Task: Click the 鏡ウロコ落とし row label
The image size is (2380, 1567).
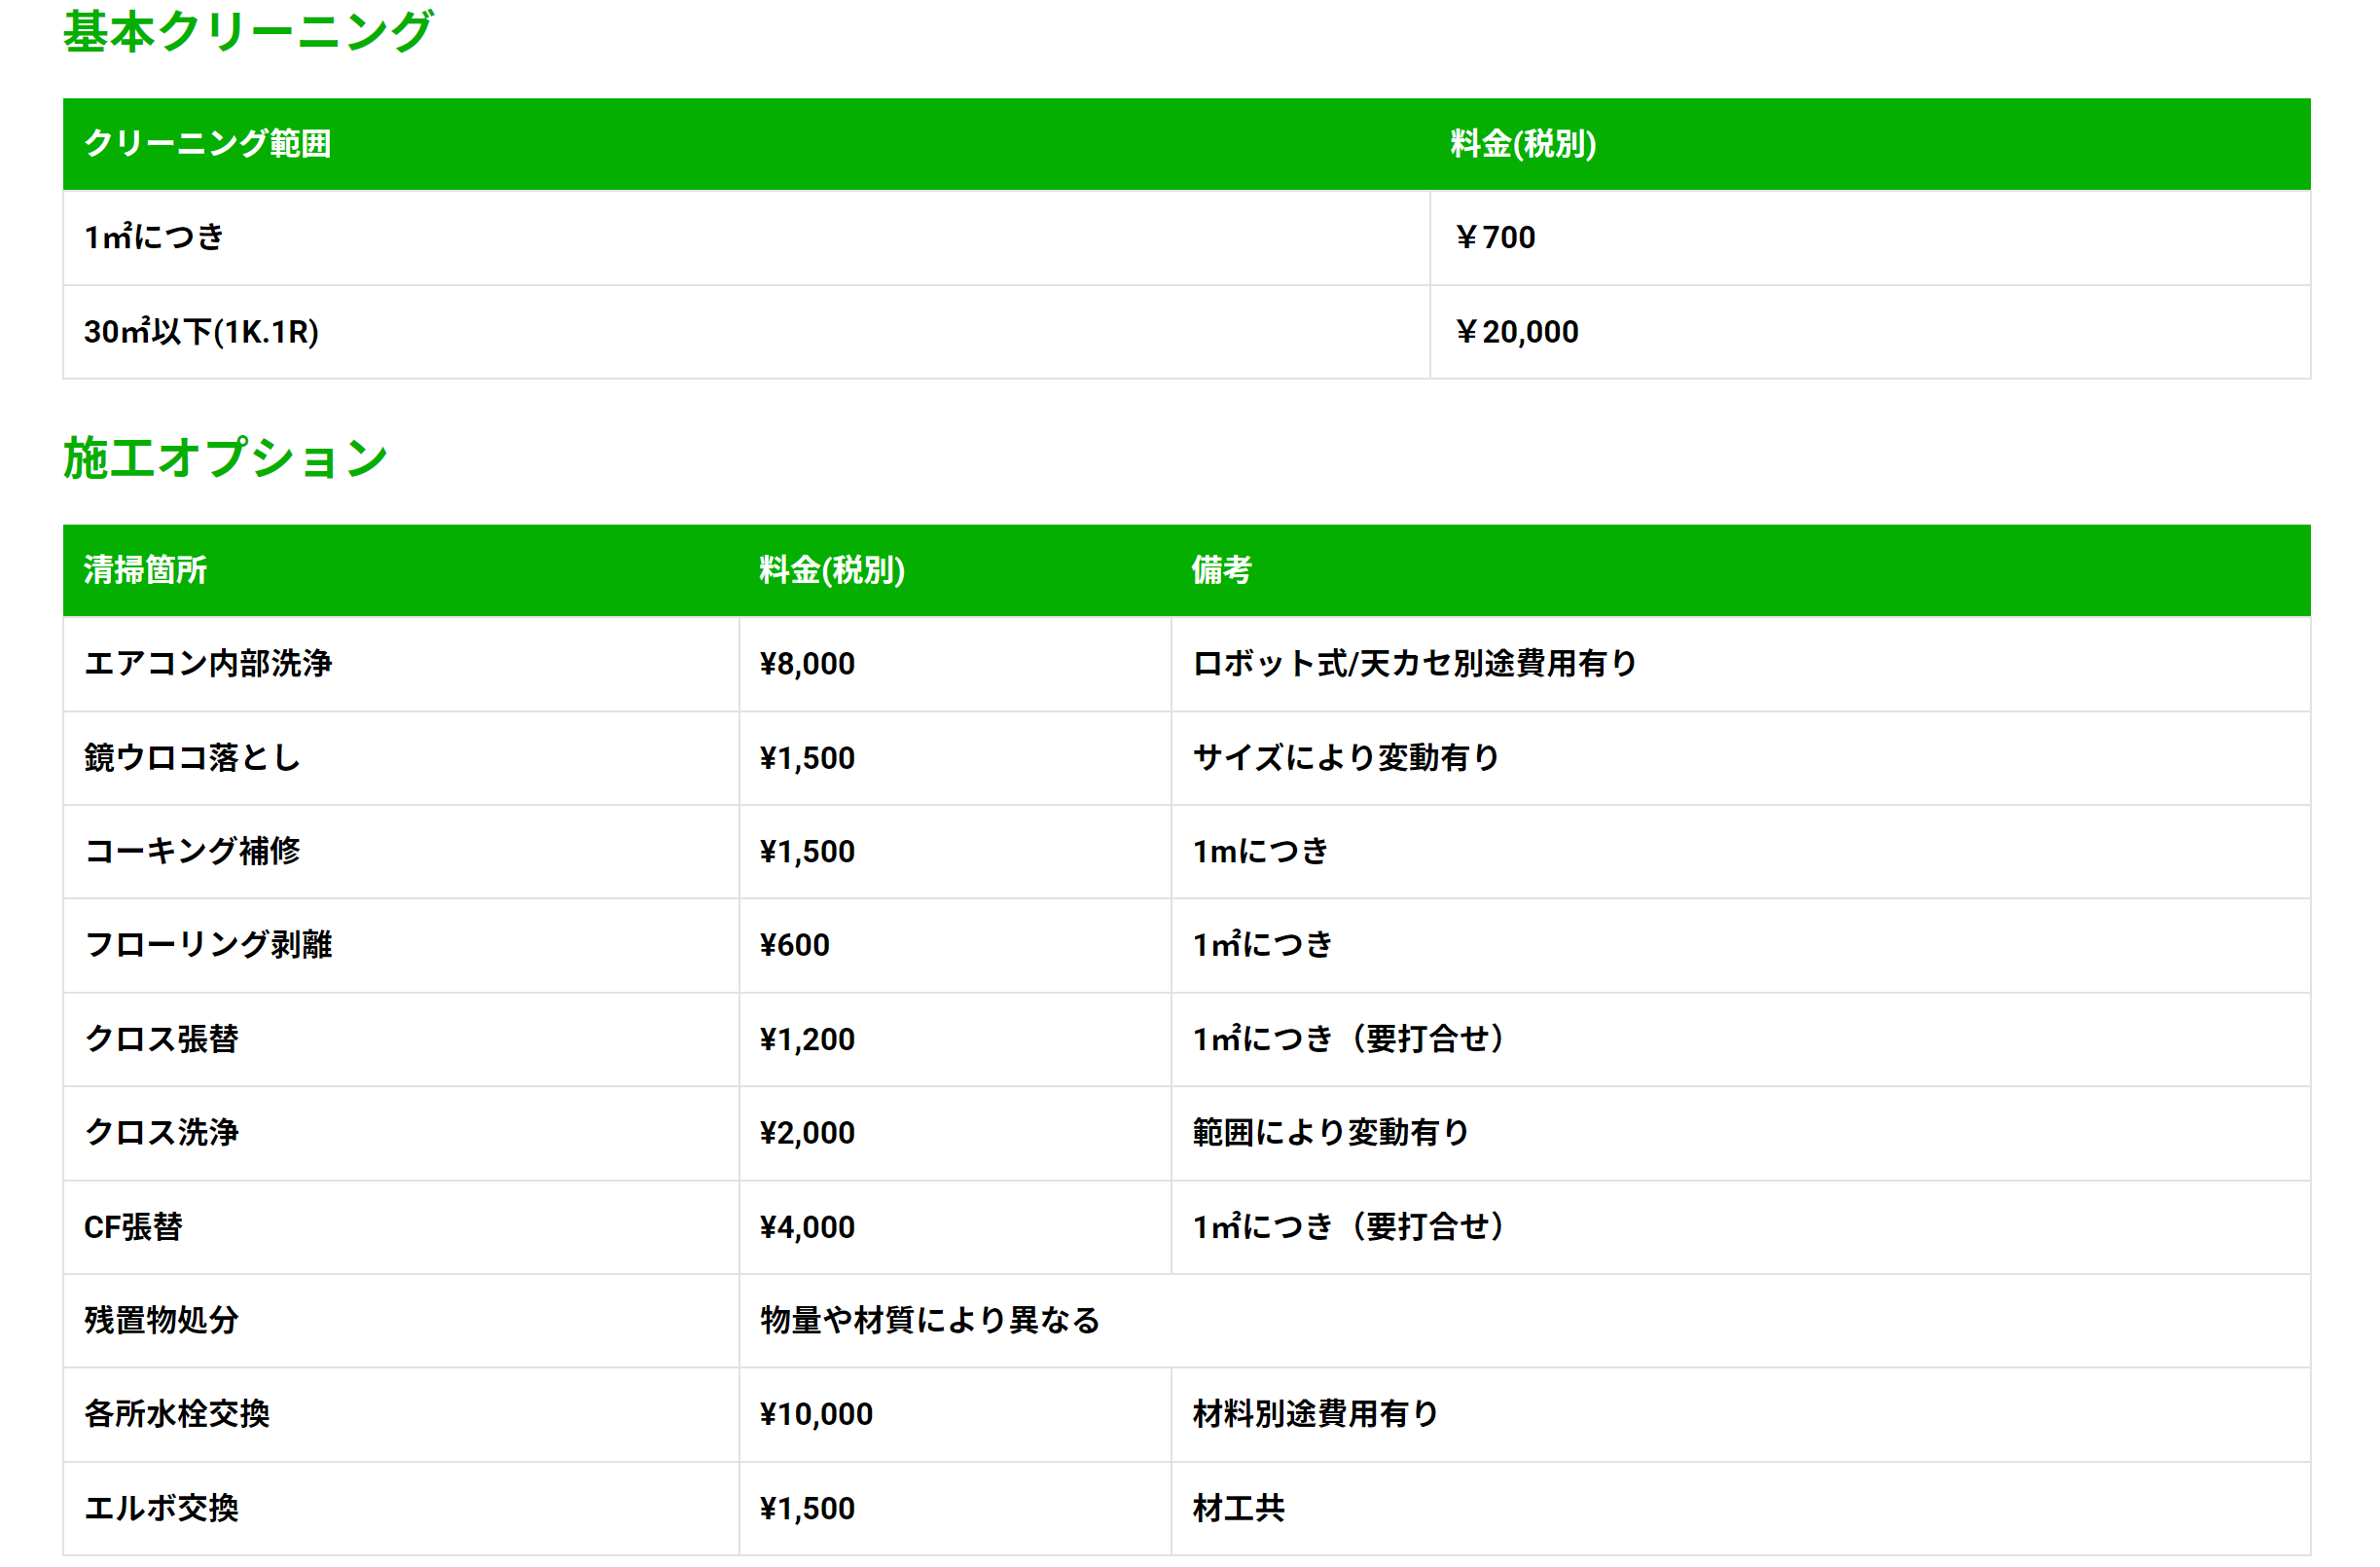Action: 192,758
